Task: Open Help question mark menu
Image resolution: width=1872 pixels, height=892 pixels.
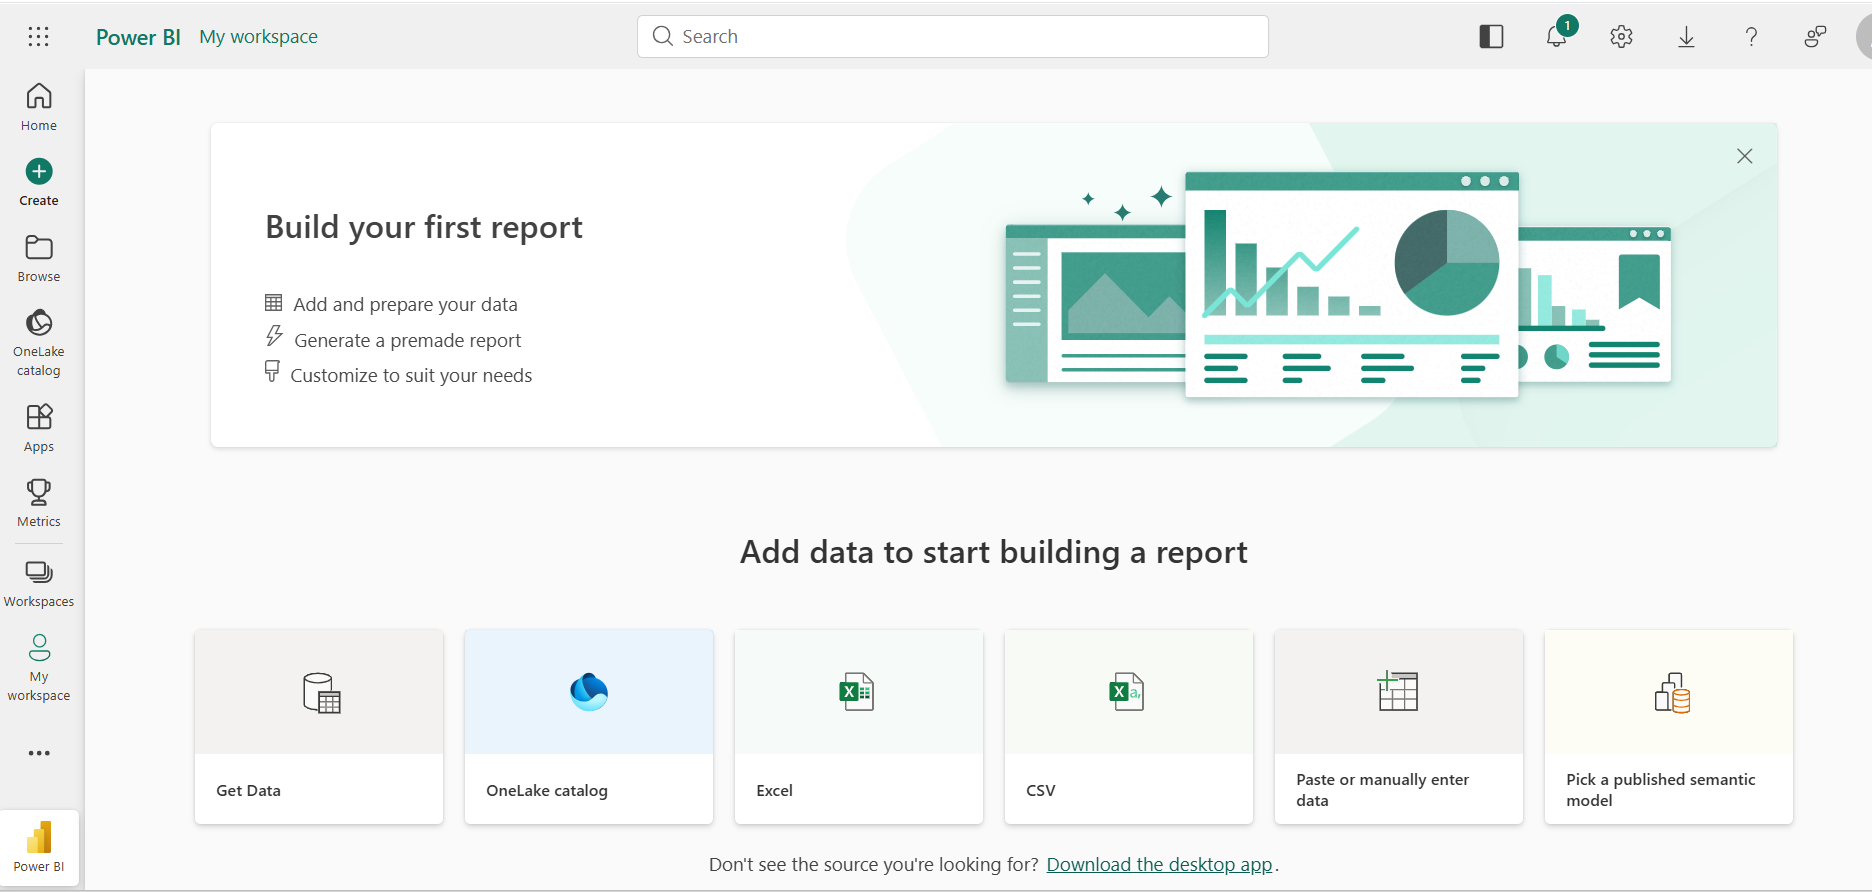Action: click(1751, 37)
